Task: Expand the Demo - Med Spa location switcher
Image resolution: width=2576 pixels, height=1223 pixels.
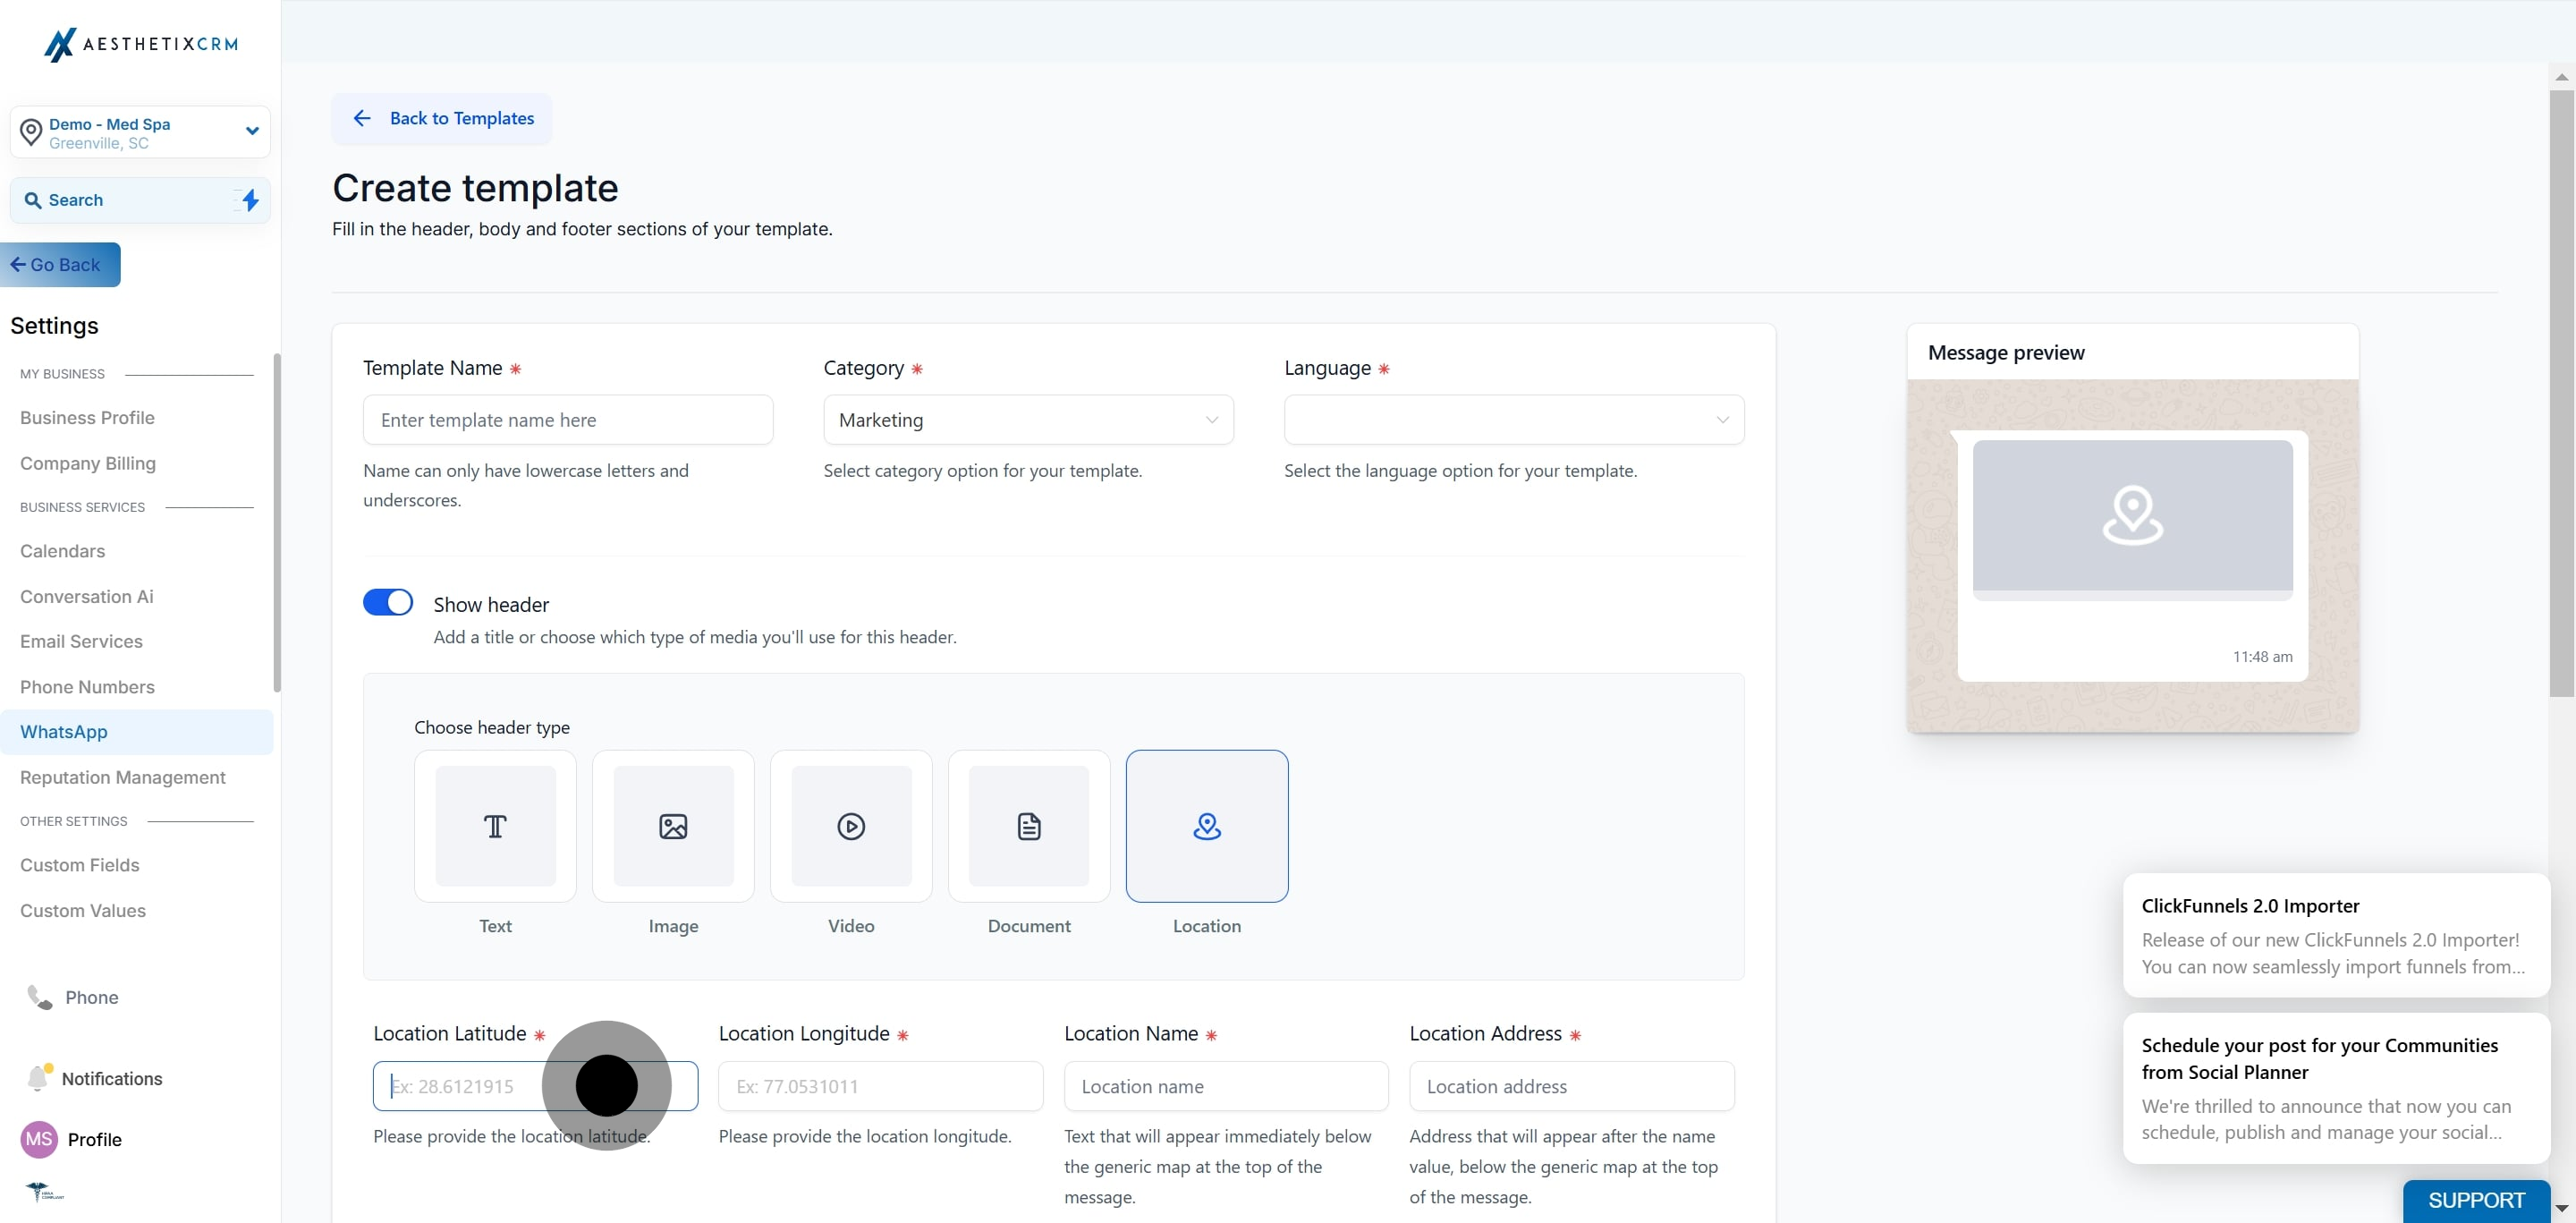Action: [x=140, y=132]
